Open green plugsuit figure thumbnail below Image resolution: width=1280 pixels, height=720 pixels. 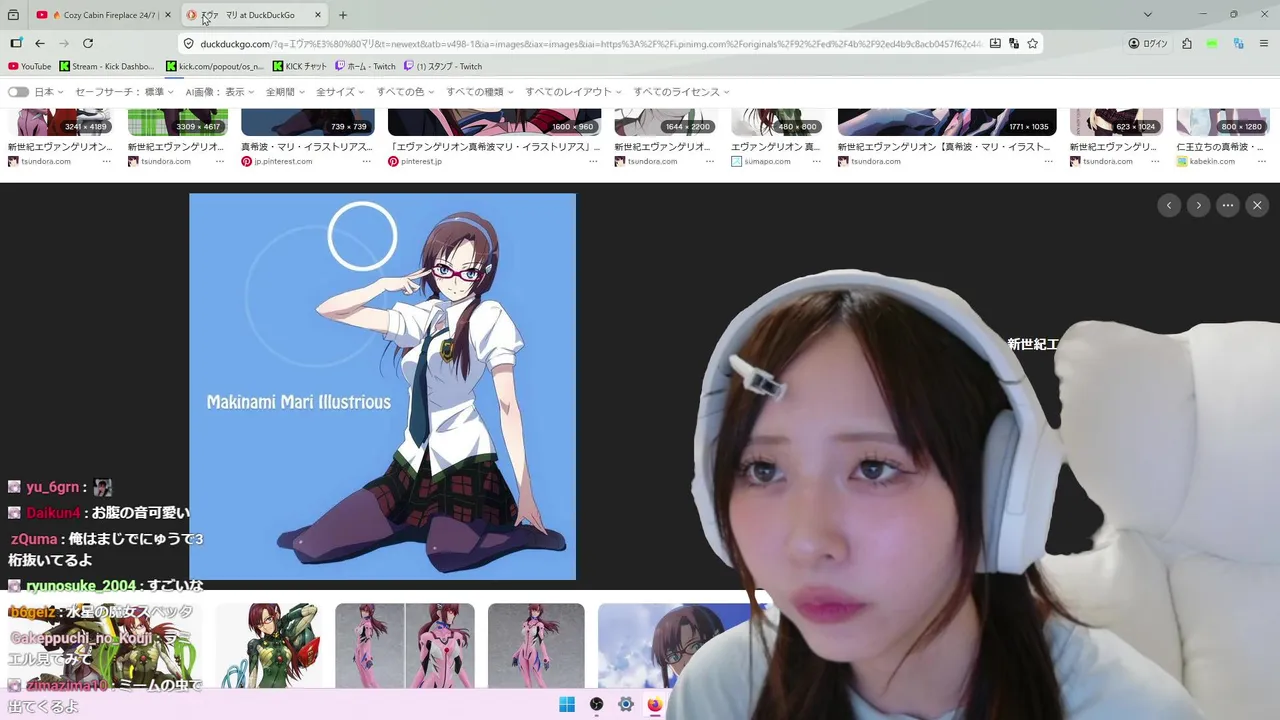[x=270, y=645]
